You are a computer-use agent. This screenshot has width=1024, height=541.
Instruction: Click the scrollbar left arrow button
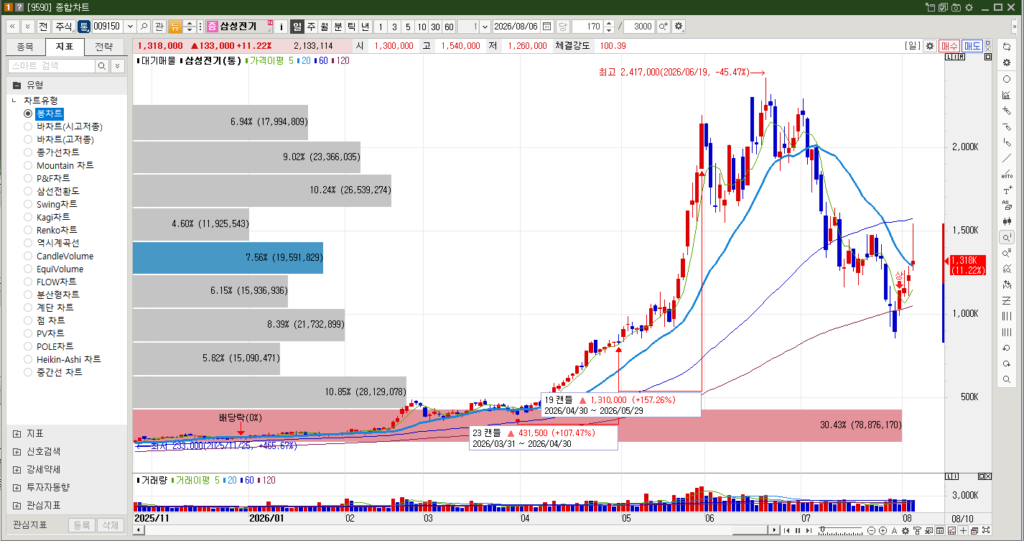[138, 530]
